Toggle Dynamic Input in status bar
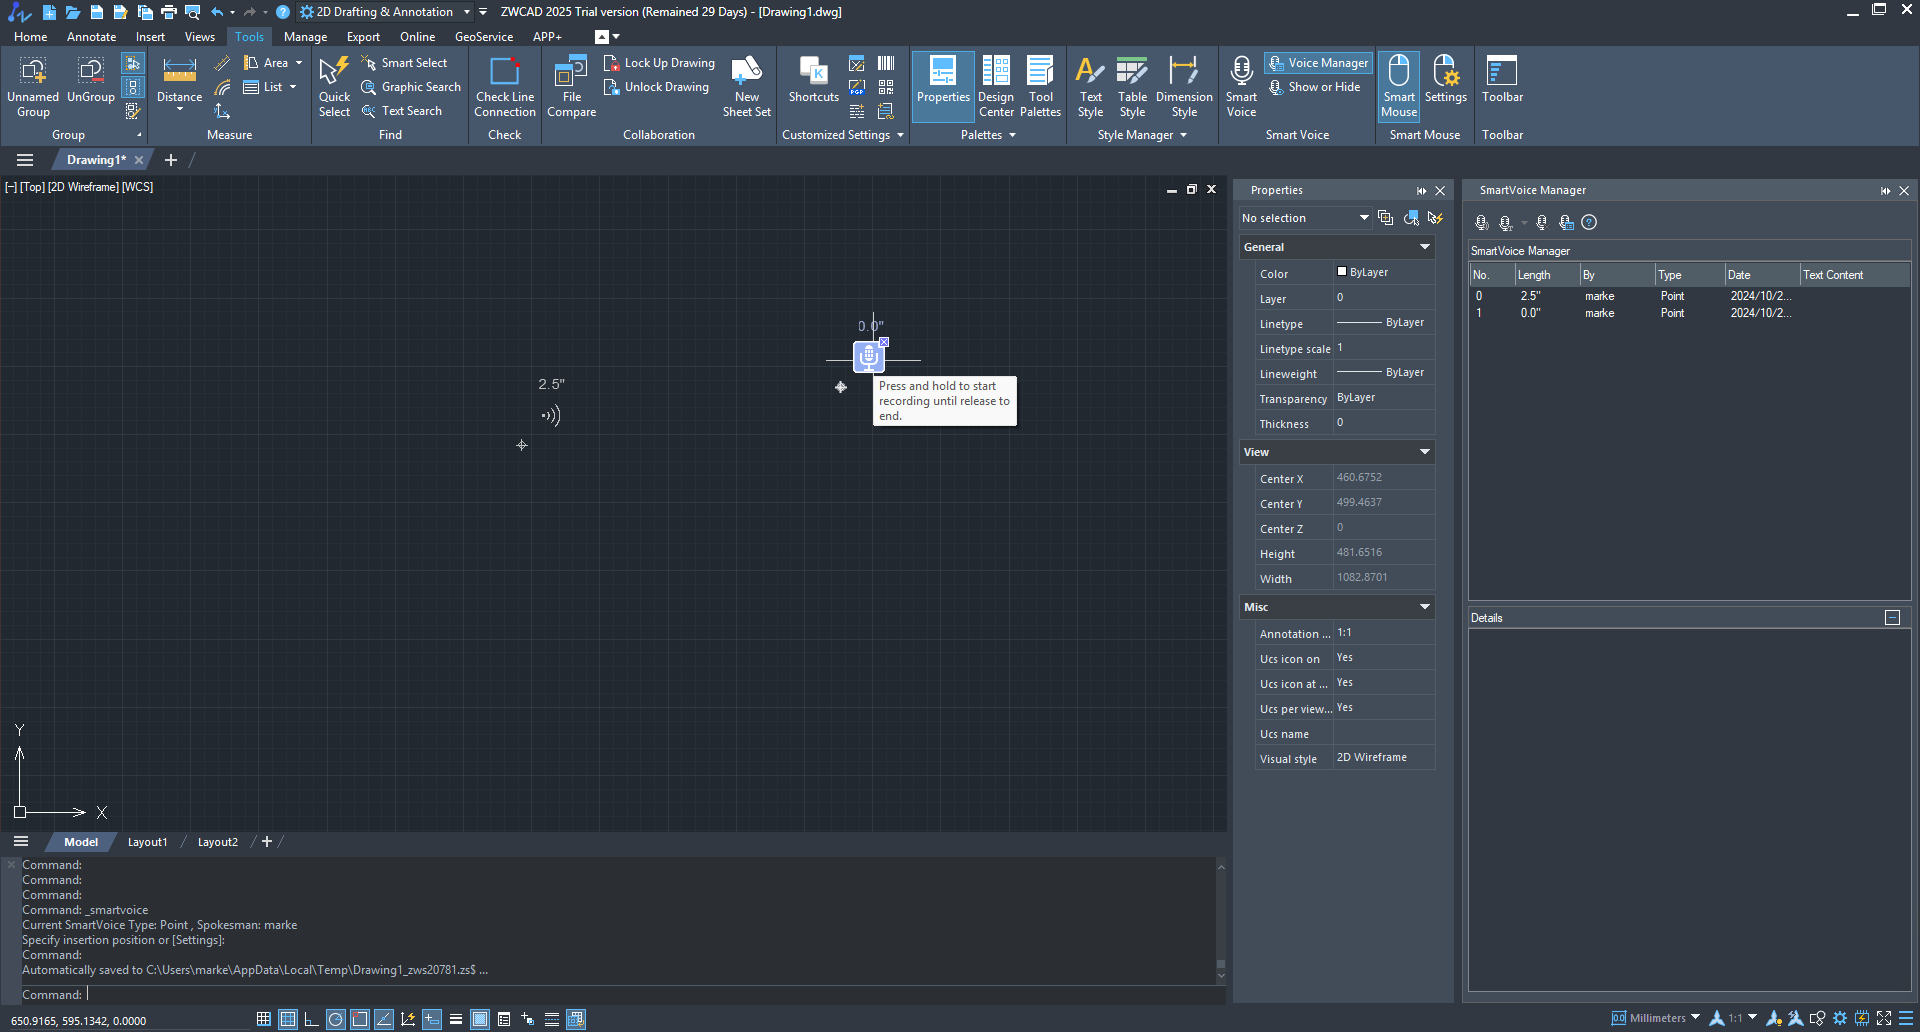Image resolution: width=1920 pixels, height=1032 pixels. pyautogui.click(x=432, y=1019)
